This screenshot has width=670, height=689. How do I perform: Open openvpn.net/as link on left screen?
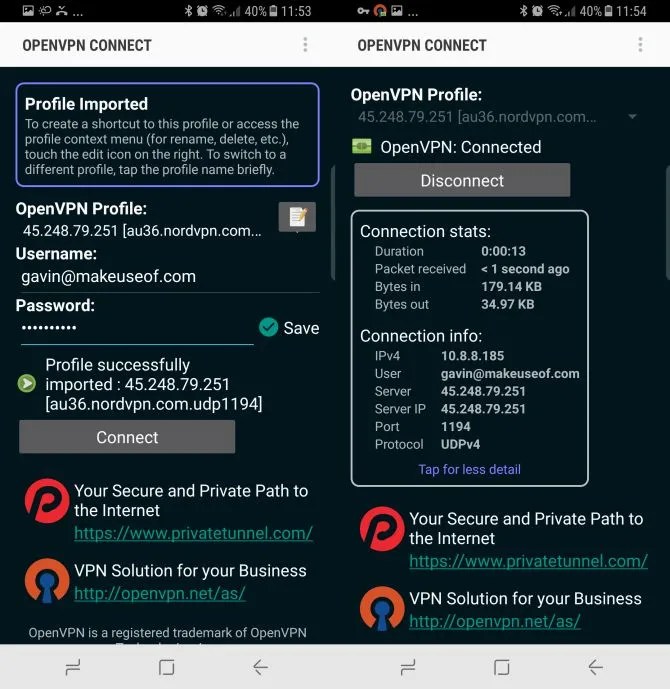159,594
